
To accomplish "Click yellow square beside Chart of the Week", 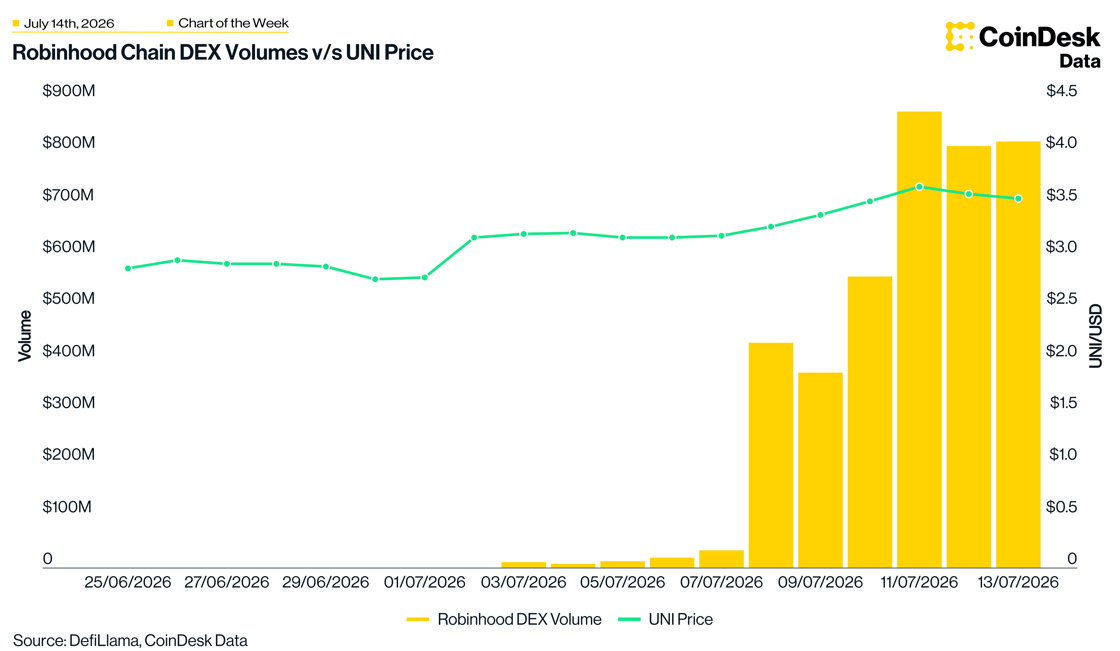I will click(170, 24).
